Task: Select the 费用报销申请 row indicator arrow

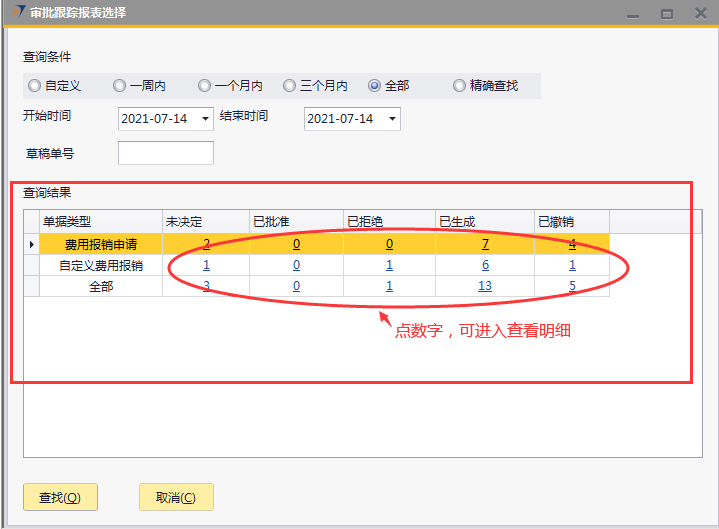Action: coord(32,244)
